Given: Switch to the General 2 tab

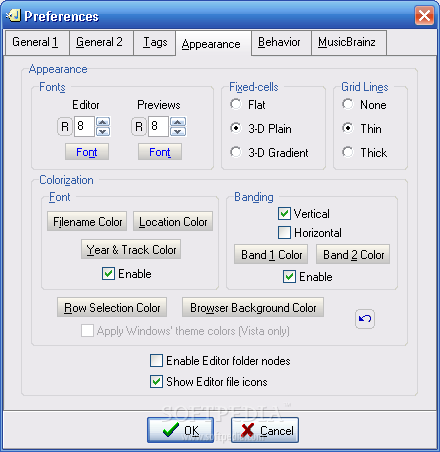Looking at the screenshot, I should point(101,43).
